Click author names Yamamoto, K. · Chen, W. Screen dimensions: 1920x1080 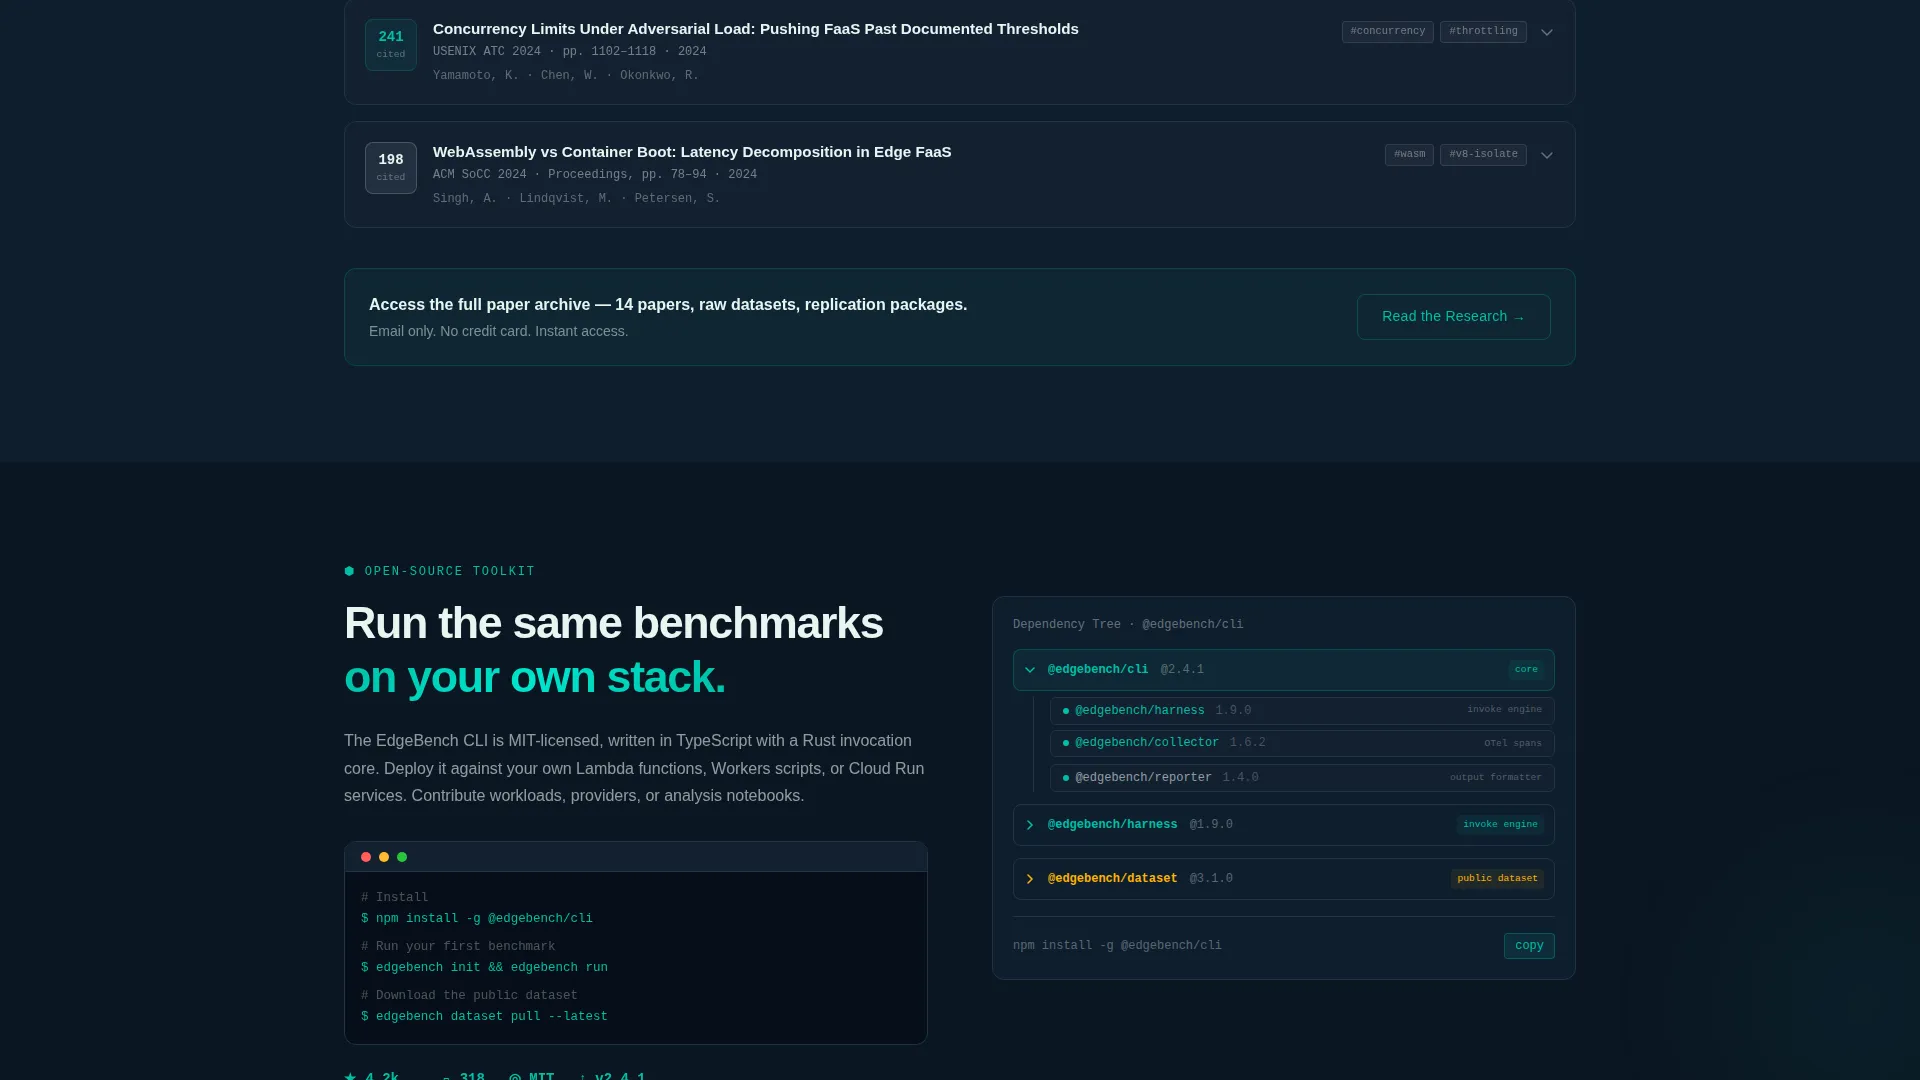515,76
